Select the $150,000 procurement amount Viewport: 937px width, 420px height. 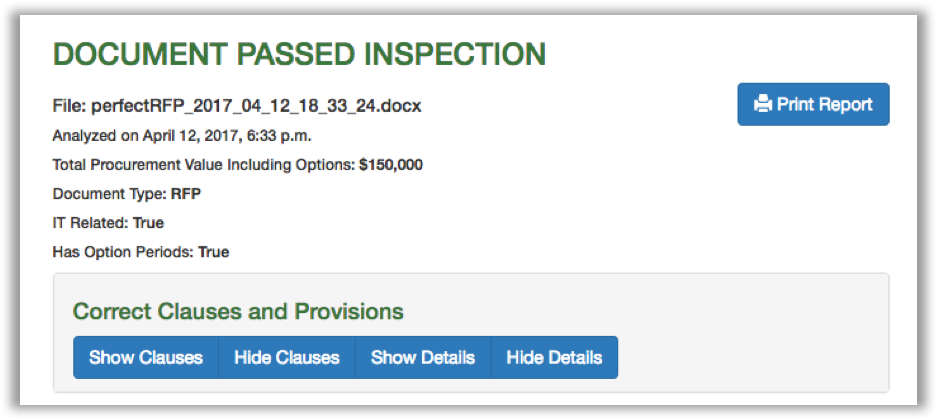tap(390, 164)
